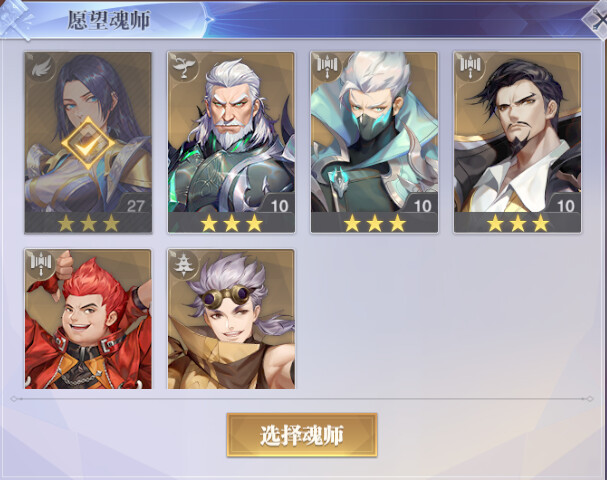Image resolution: width=607 pixels, height=480 pixels.
Task: Click tree emblem icon on goggles character card
Action: tap(184, 264)
